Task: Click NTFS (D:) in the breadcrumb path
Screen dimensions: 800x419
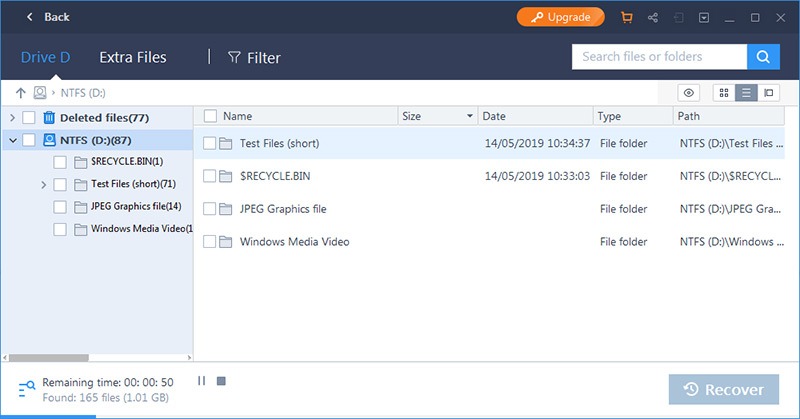Action: (83, 93)
